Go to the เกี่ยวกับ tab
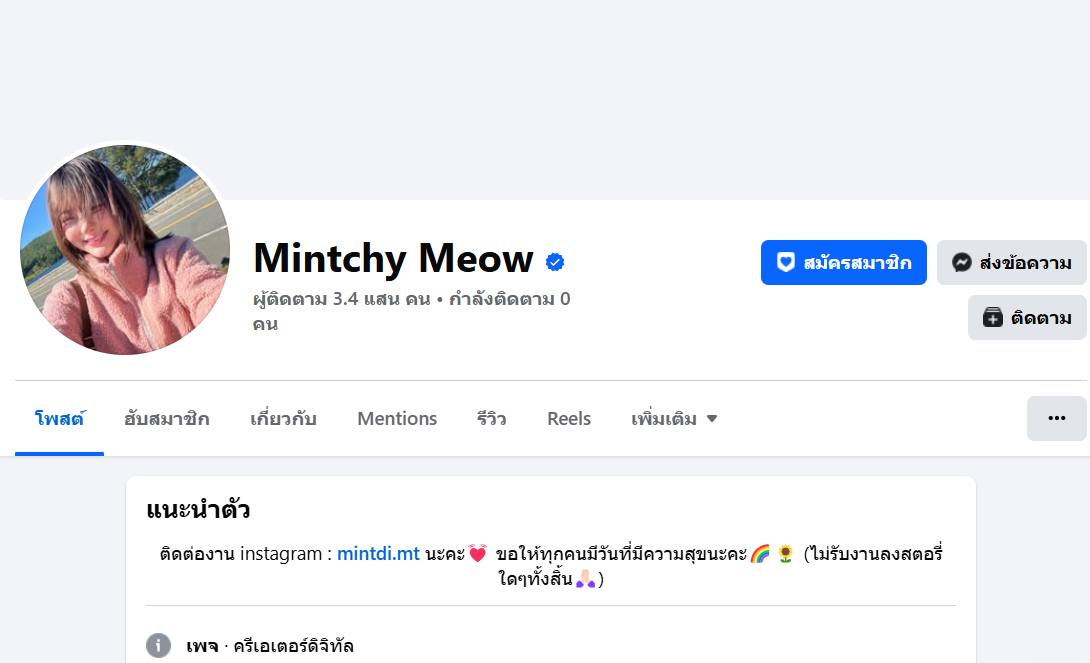1090x663 pixels. click(x=283, y=418)
